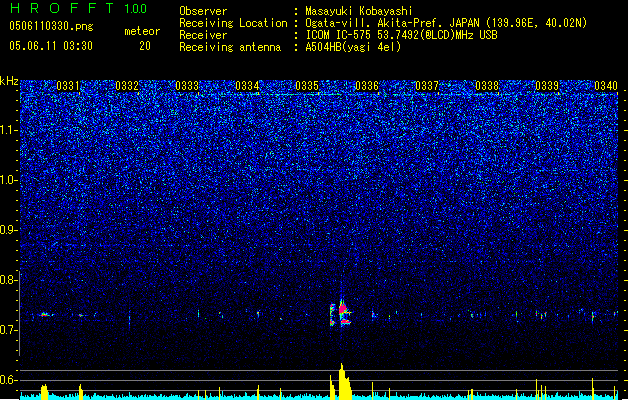The width and height of the screenshot is (629, 400).
Task: Click the 0333 time marker
Action: click(x=187, y=86)
